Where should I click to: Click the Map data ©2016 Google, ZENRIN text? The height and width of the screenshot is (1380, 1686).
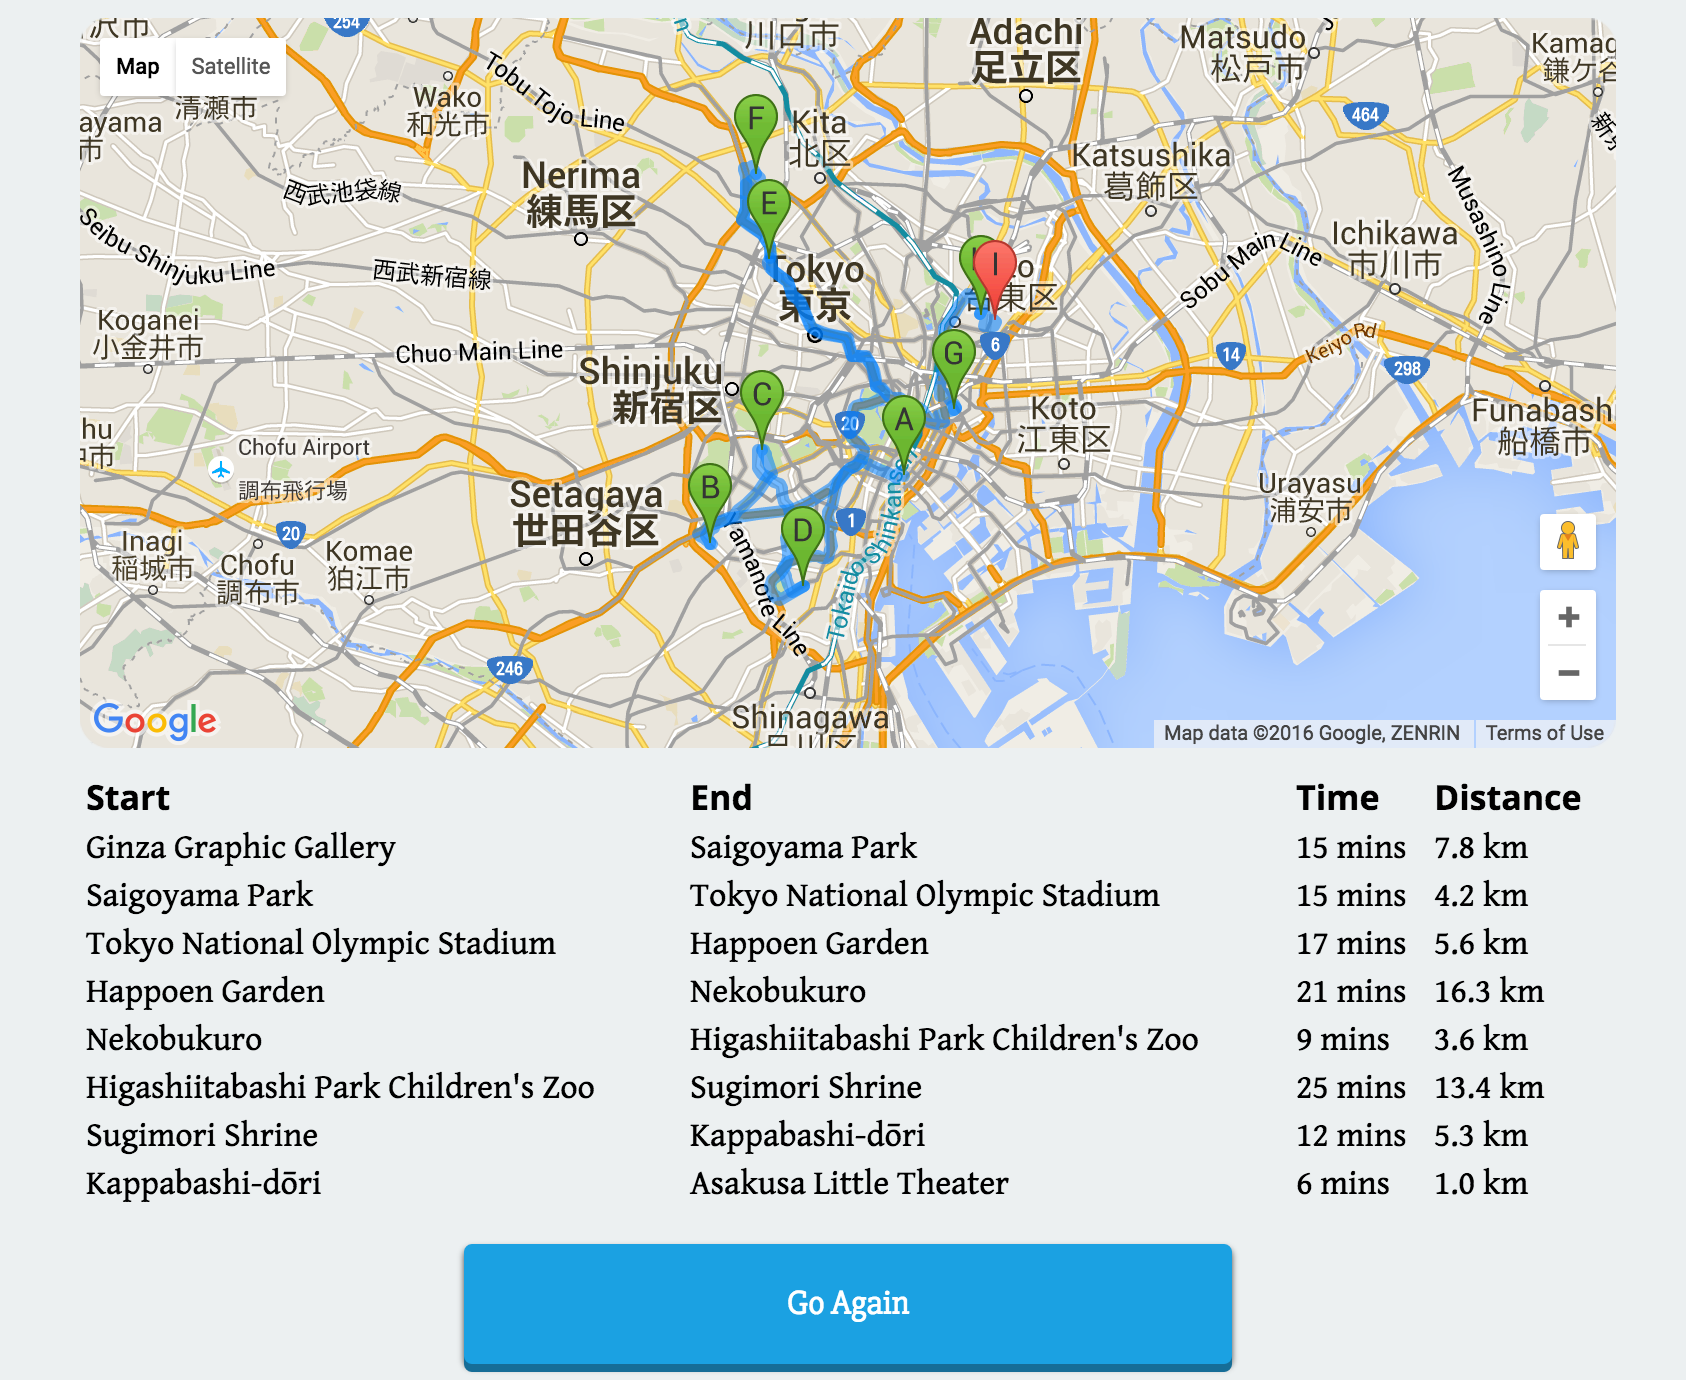(x=1311, y=733)
